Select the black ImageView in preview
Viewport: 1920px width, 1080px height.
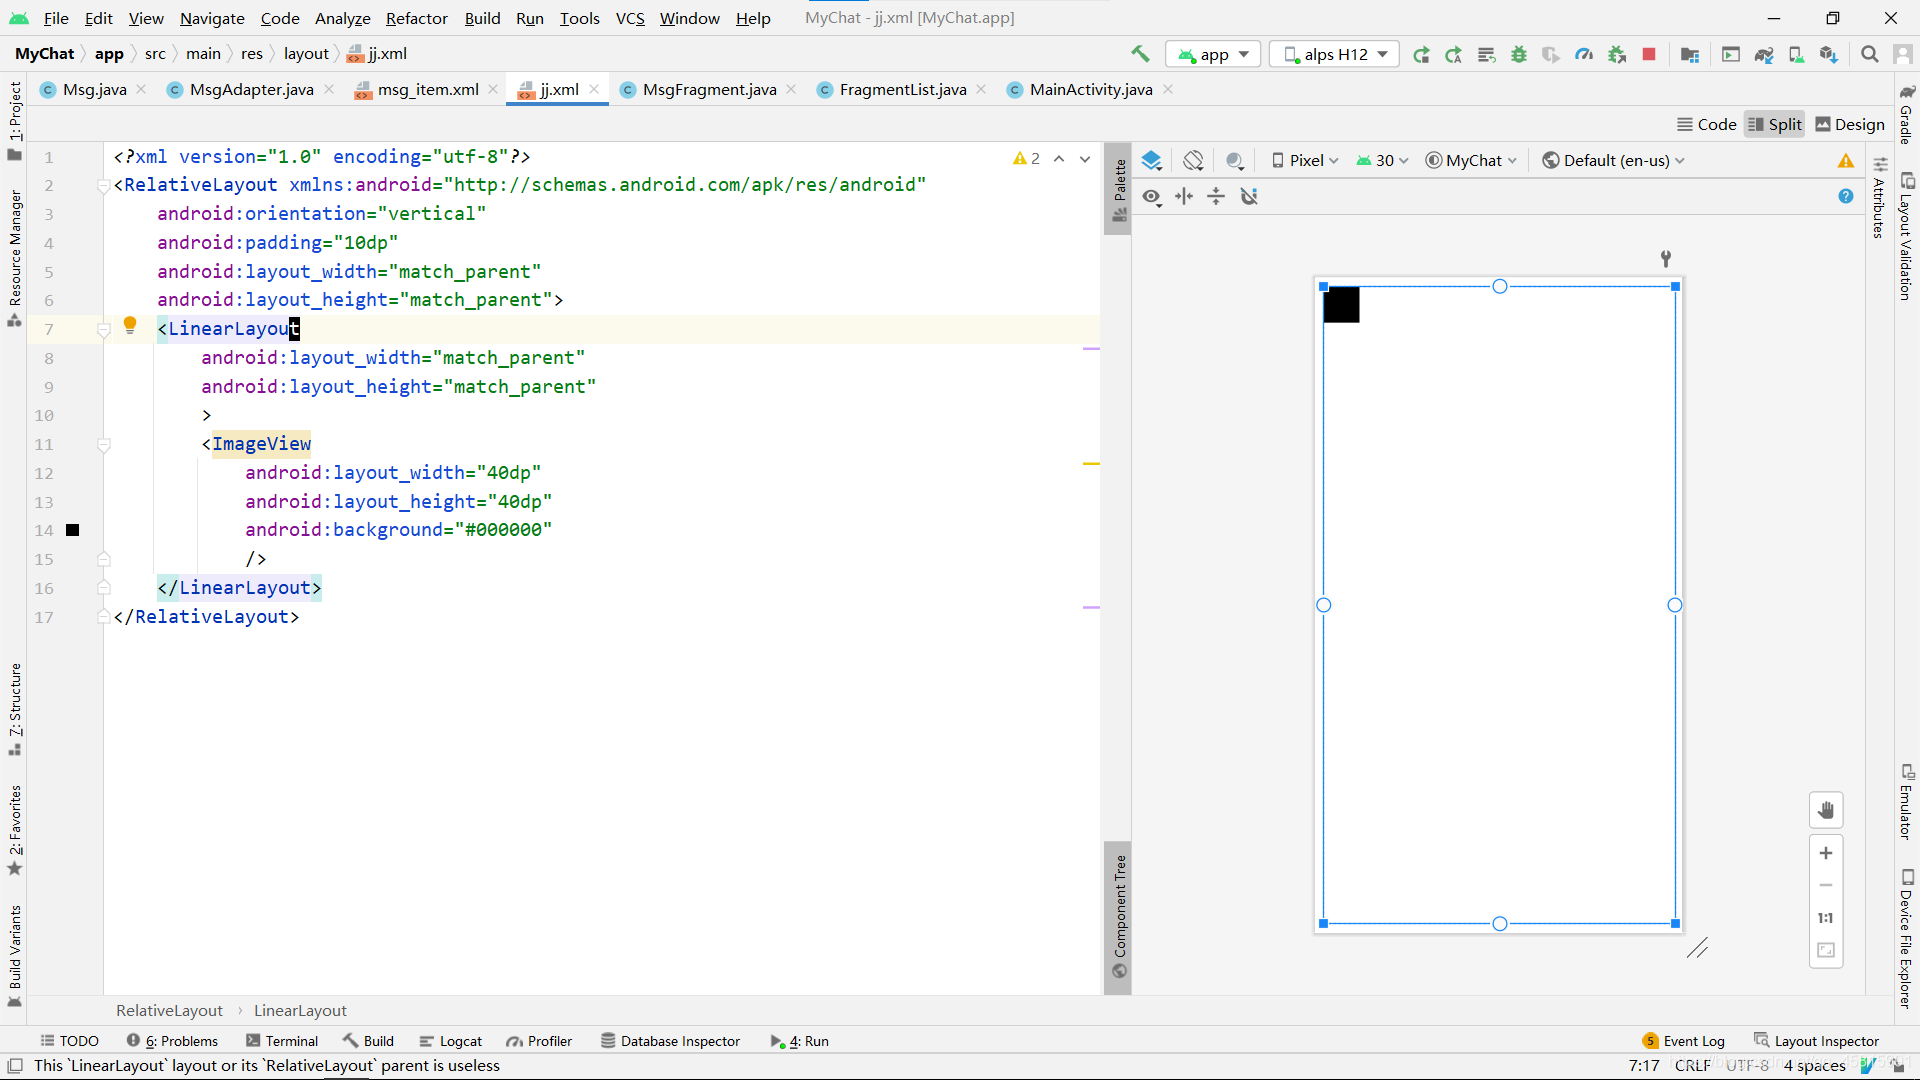coord(1341,304)
